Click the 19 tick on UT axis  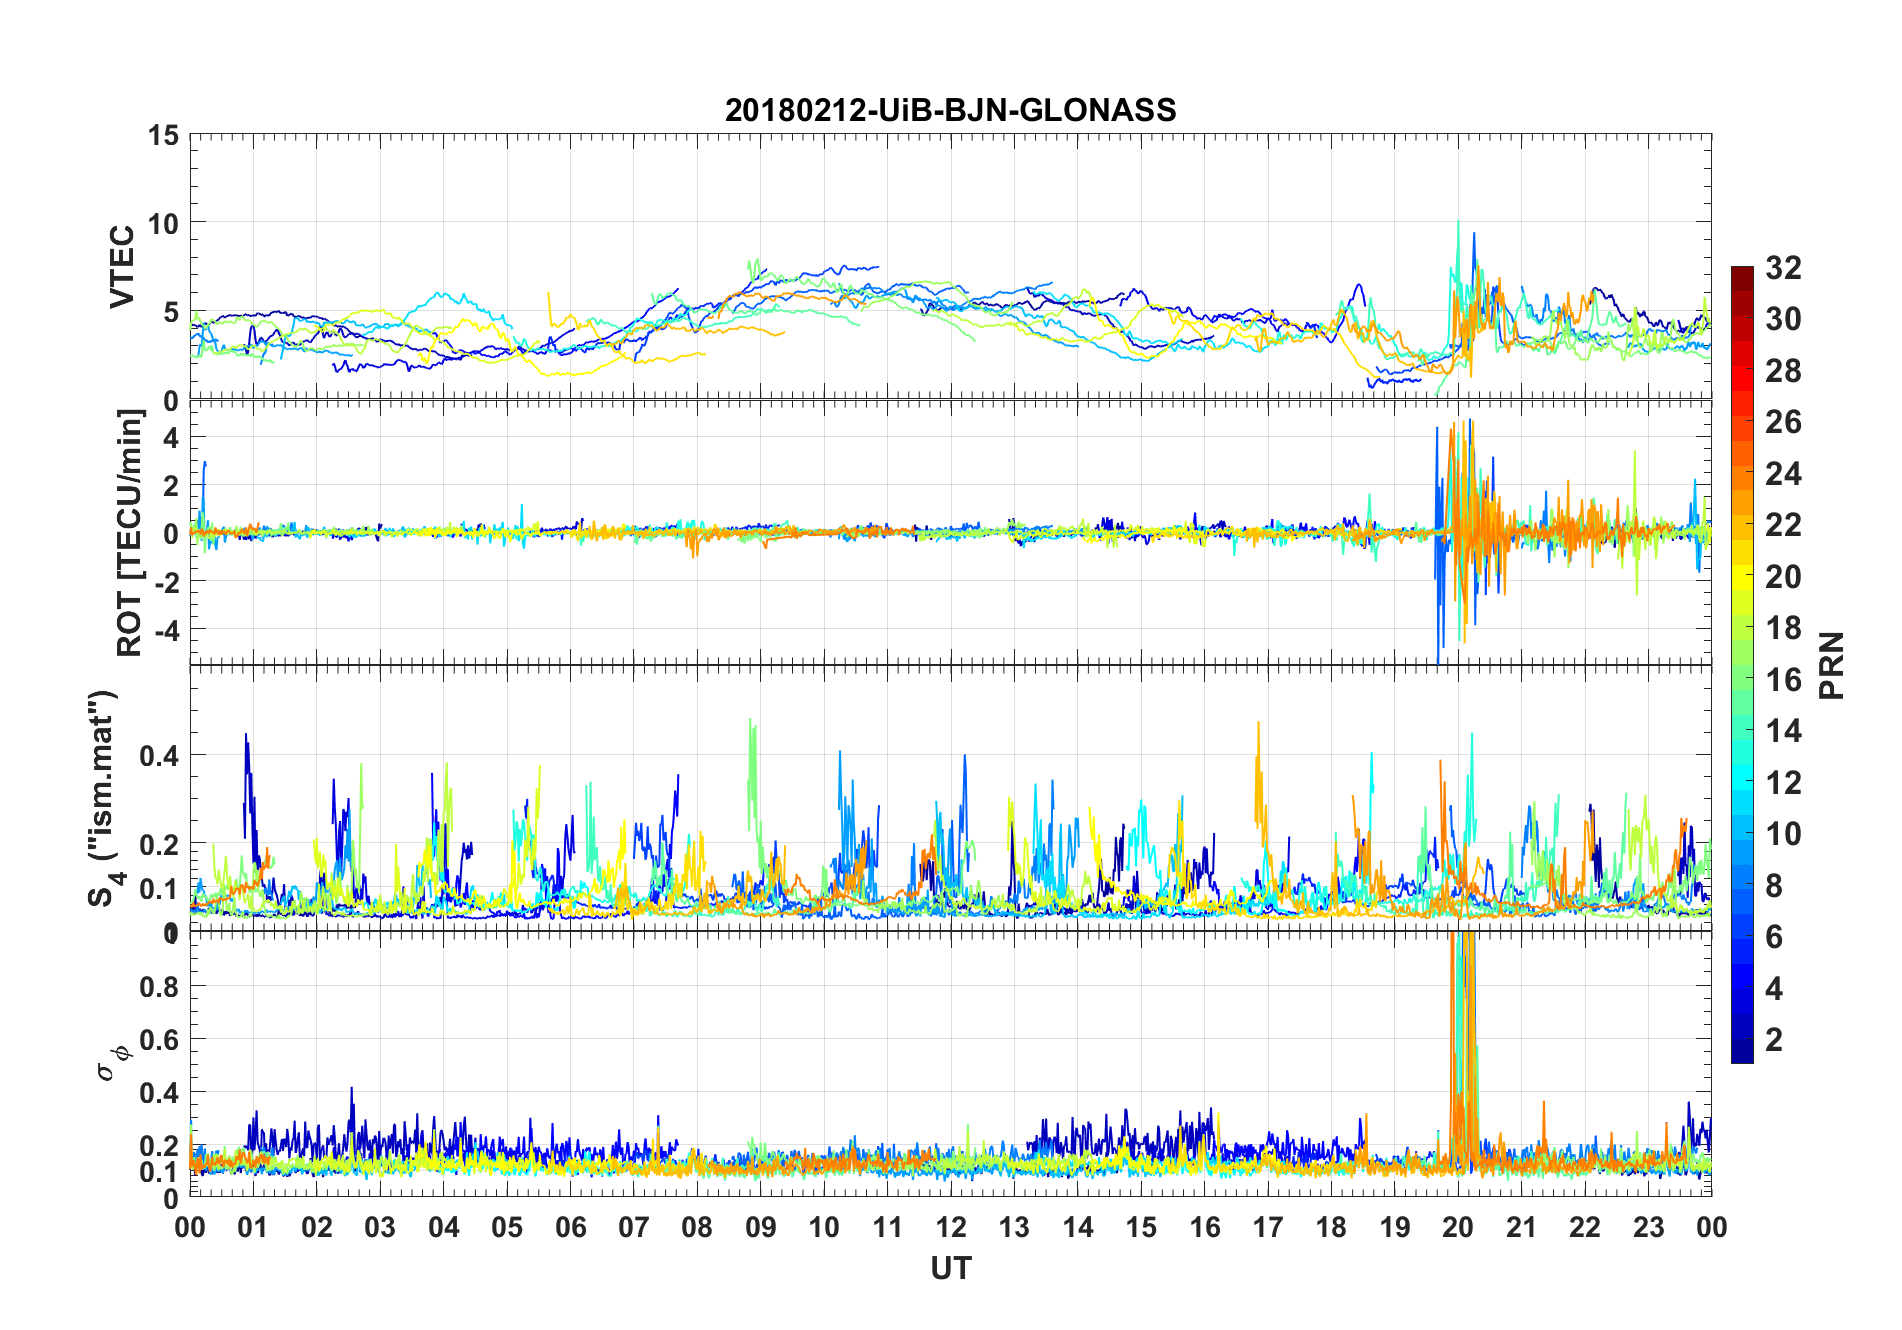[x=1395, y=1227]
